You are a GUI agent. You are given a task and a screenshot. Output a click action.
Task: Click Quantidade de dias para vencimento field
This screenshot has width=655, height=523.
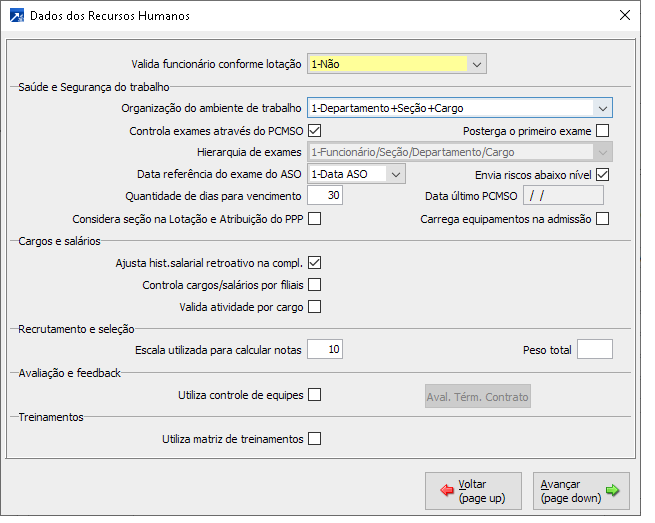pos(325,196)
